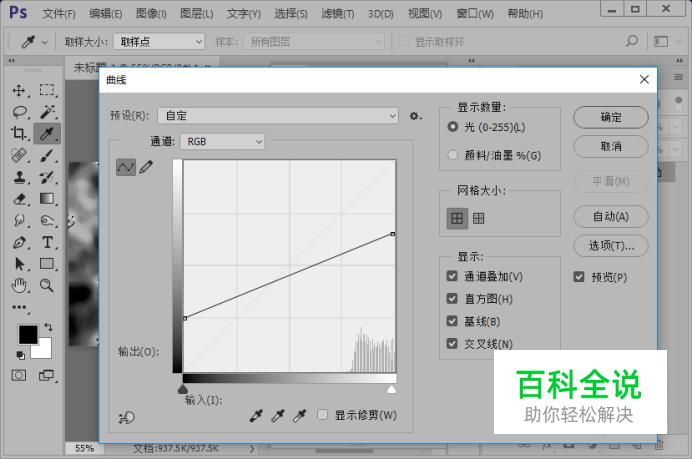Click the 确定 button
692x459 pixels.
(x=611, y=117)
